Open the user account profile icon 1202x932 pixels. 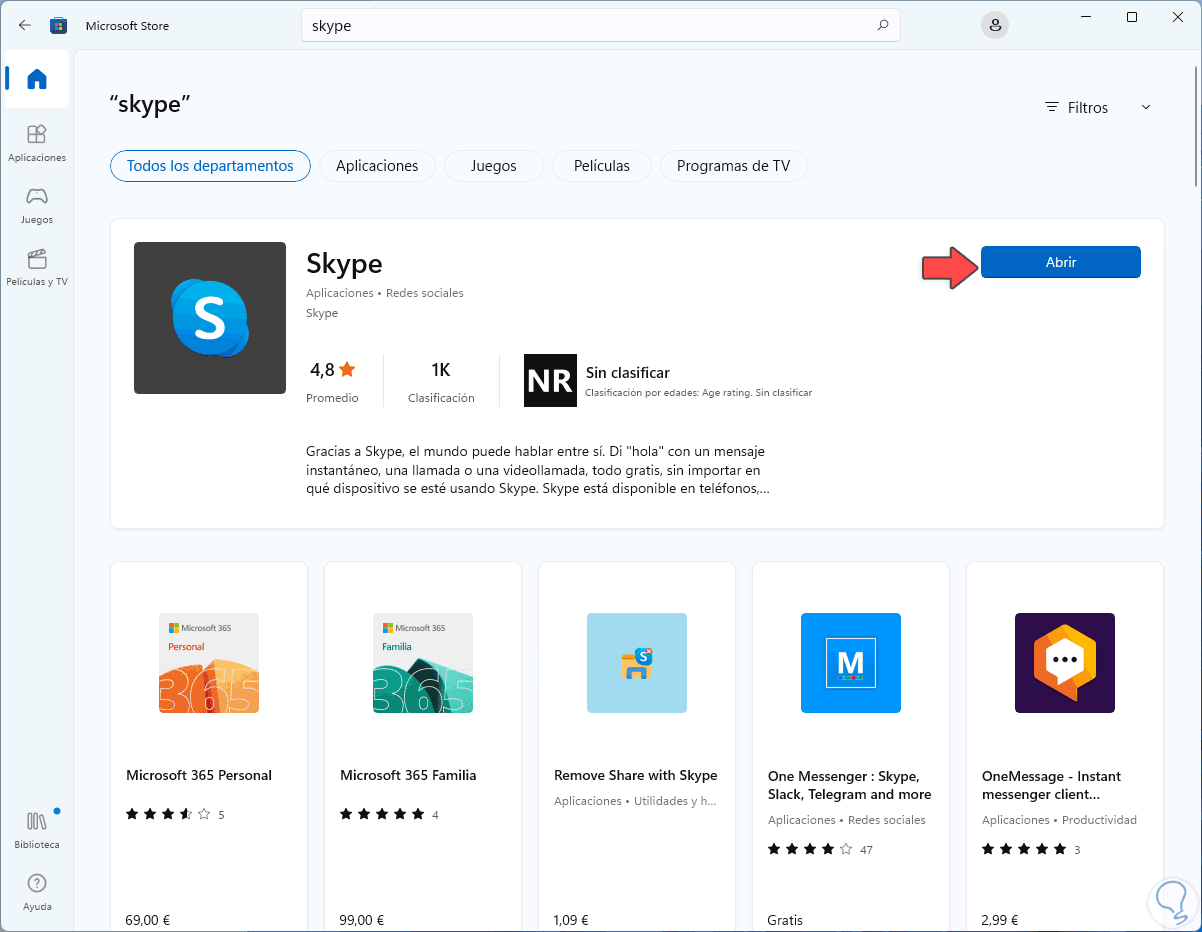(994, 25)
